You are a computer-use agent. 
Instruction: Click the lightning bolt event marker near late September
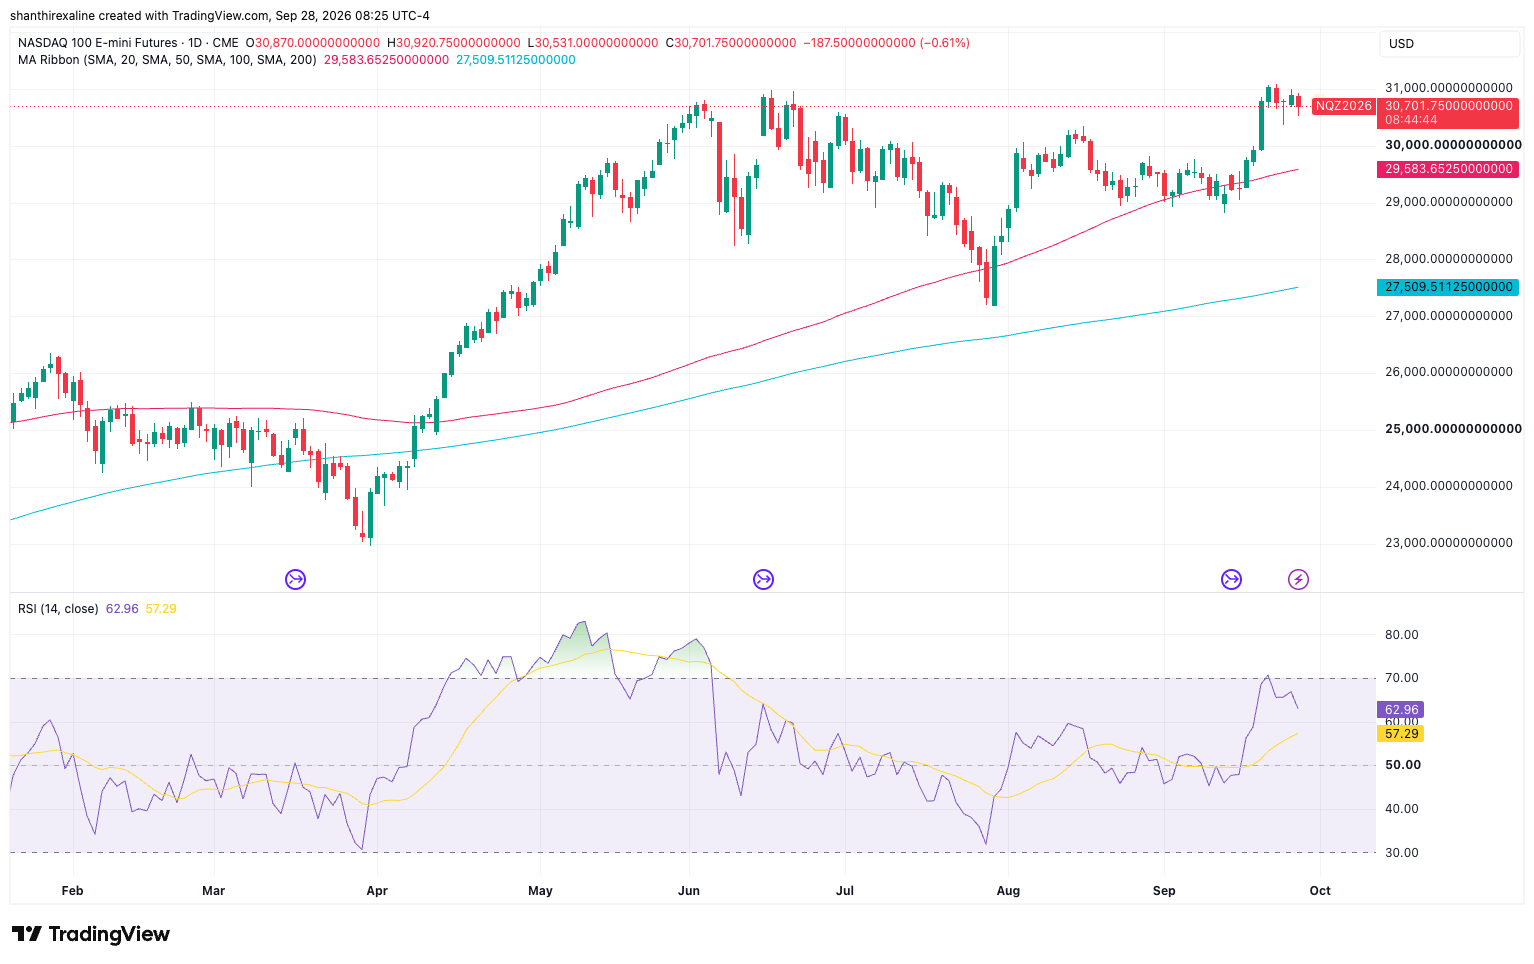point(1298,579)
